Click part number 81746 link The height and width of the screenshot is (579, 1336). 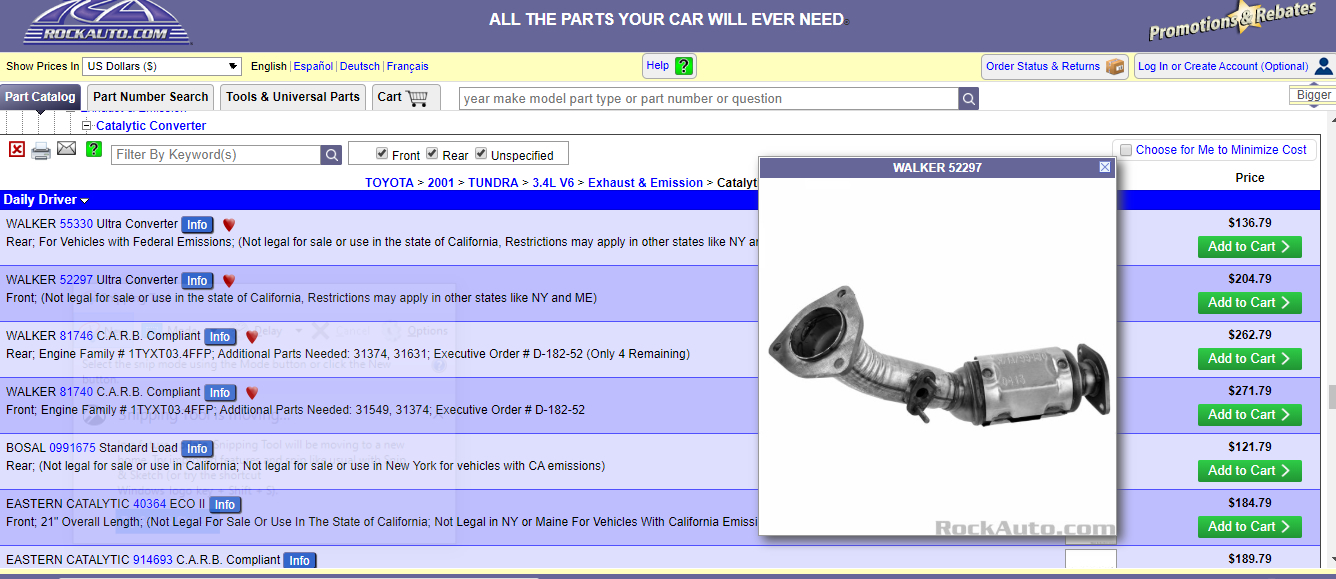76,336
